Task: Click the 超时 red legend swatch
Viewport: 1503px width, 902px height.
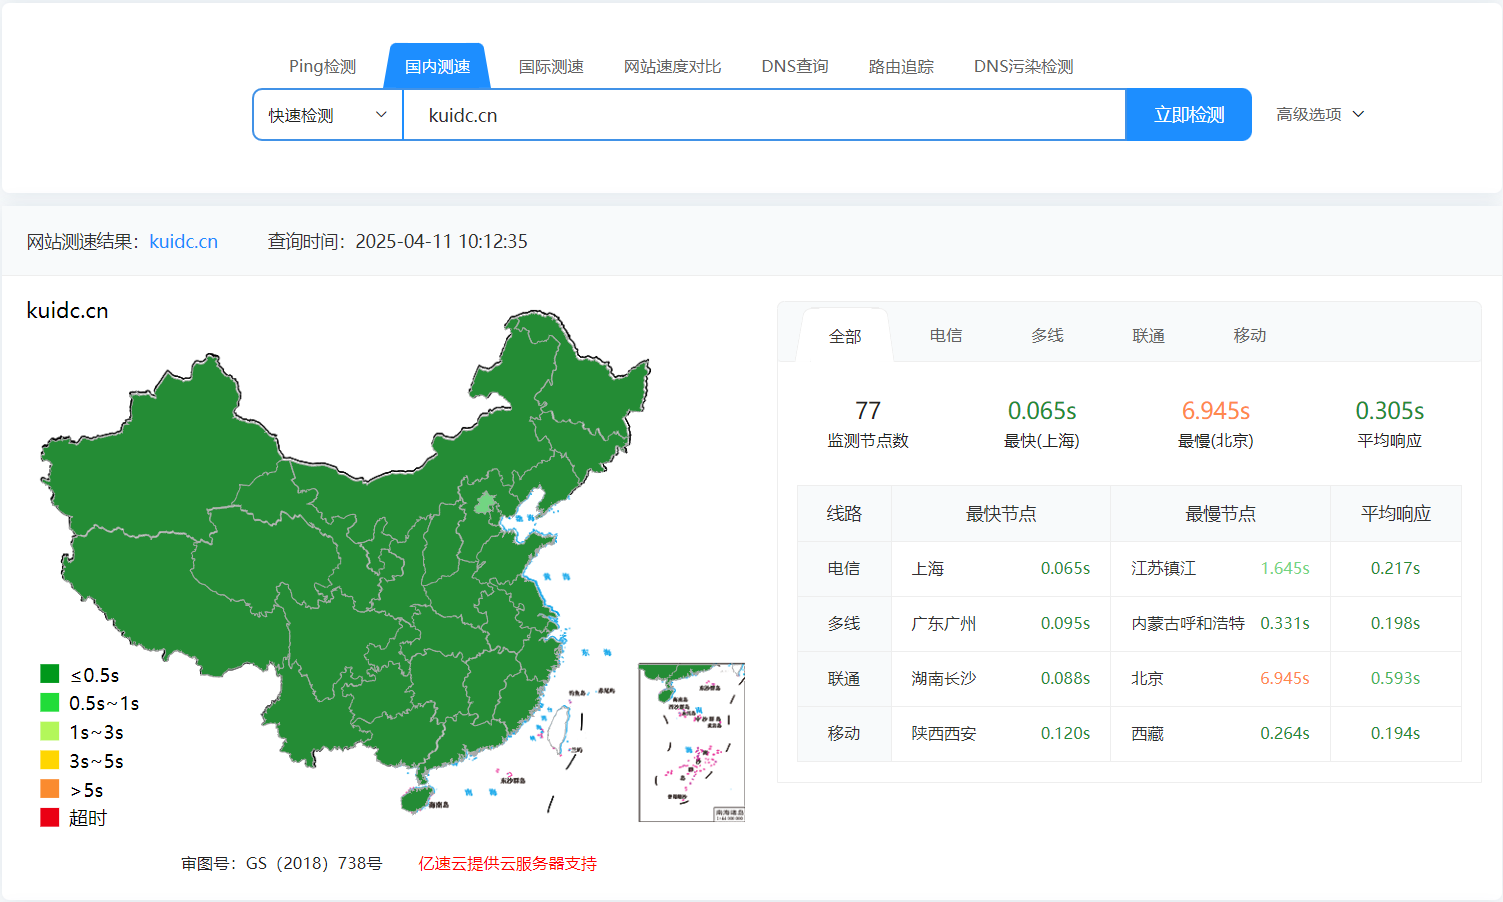Action: [x=50, y=817]
